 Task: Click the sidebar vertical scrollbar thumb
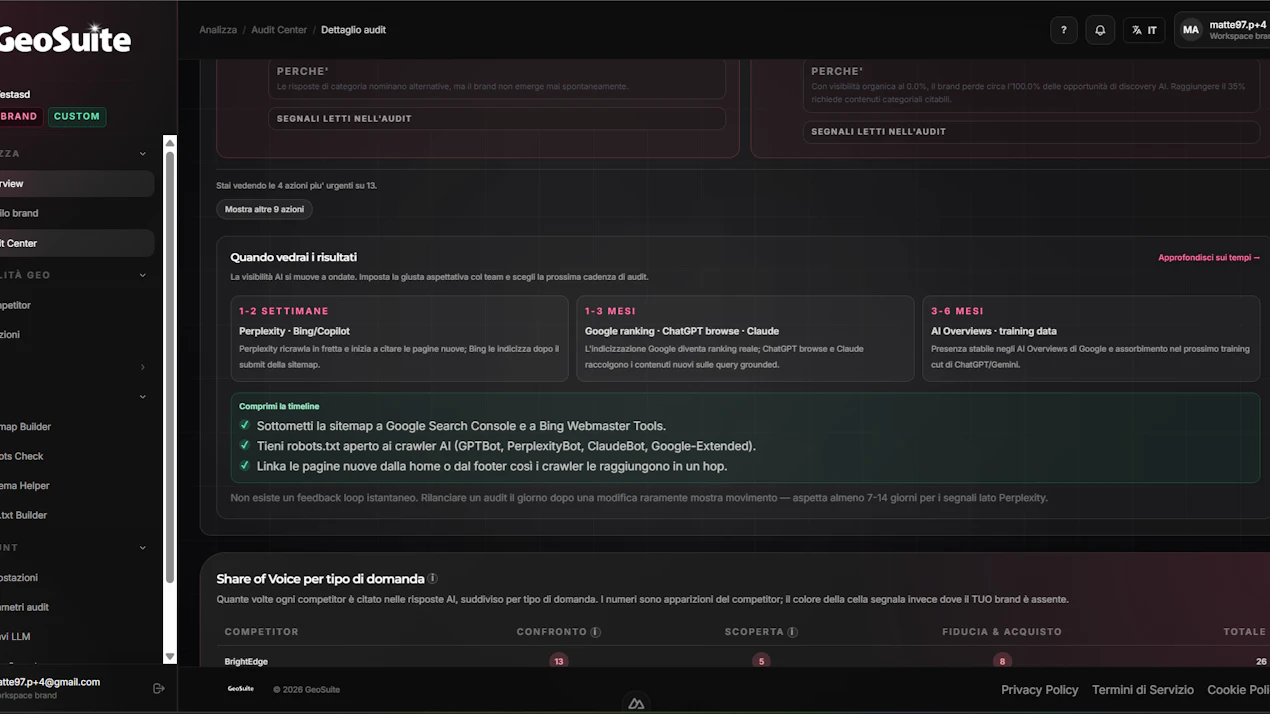[170, 366]
